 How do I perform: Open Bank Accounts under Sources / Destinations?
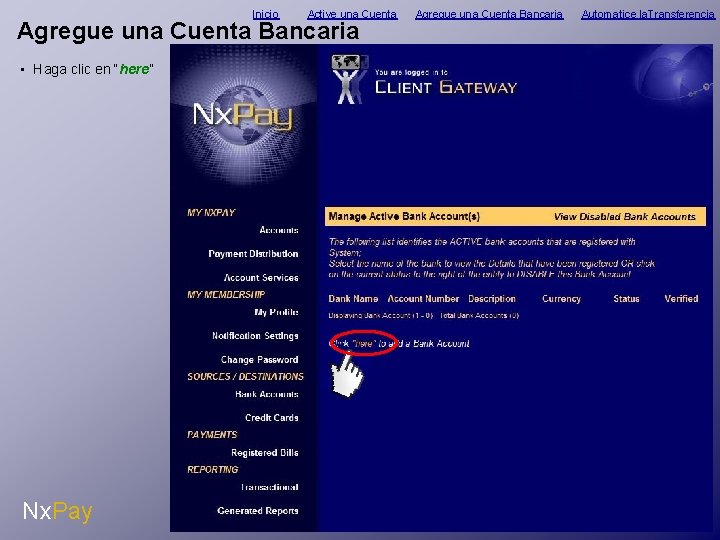point(267,394)
